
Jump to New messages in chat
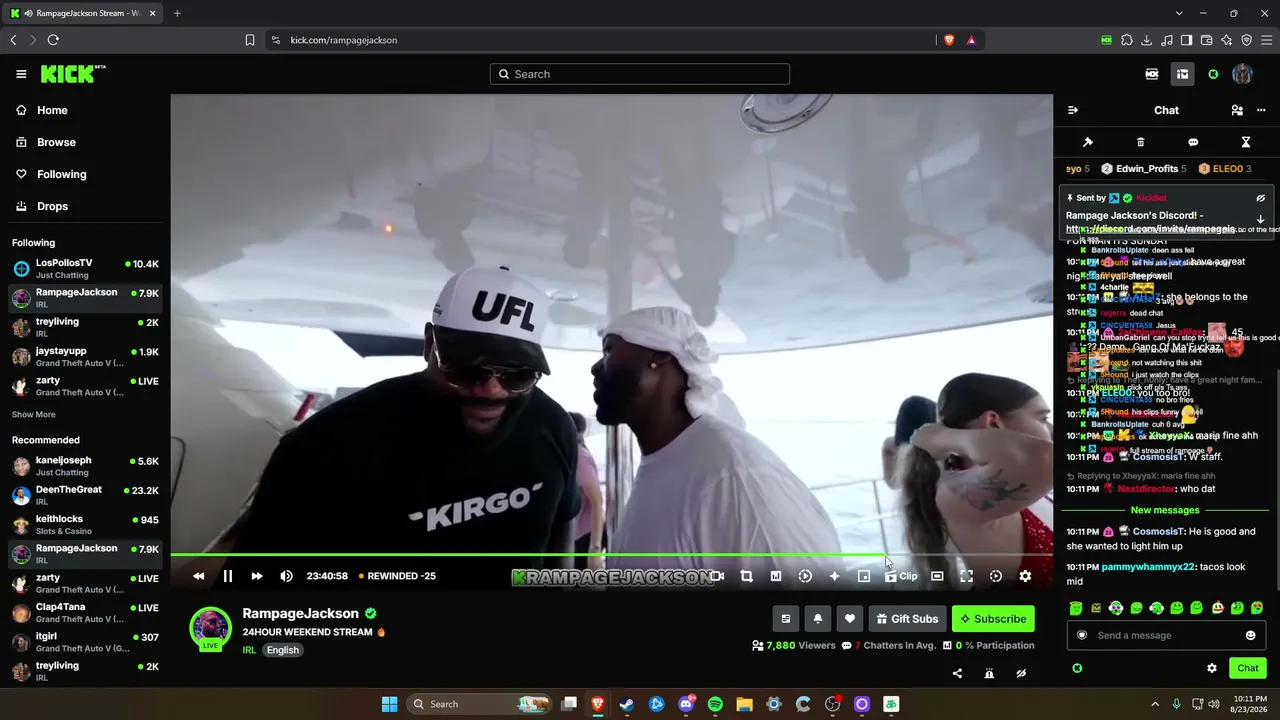point(1165,510)
